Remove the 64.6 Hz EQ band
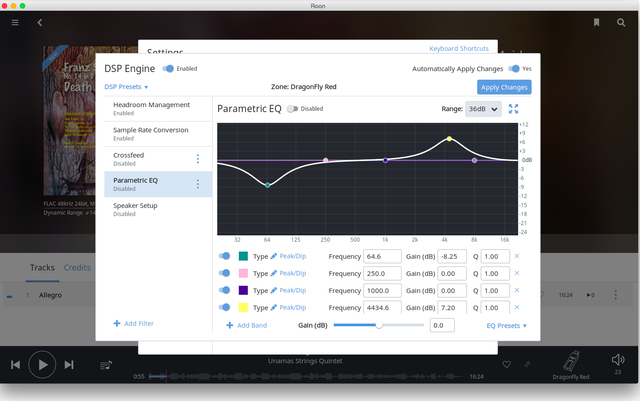The width and height of the screenshot is (640, 401). pyautogui.click(x=516, y=256)
